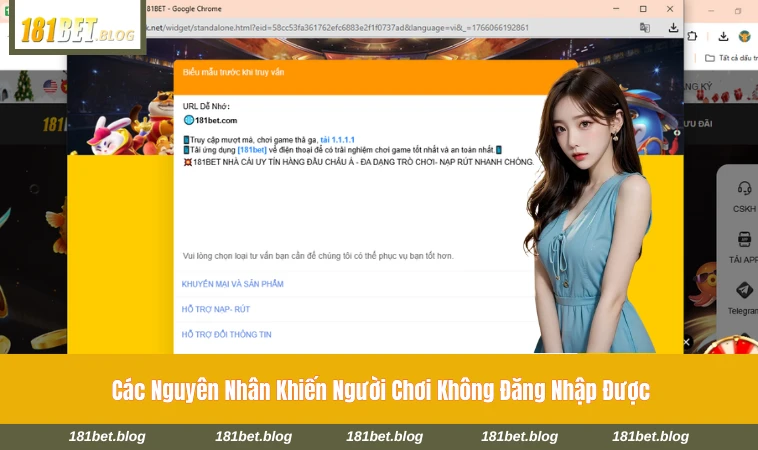Close the 181BET popup window
This screenshot has height=450, width=758.
pyautogui.click(x=670, y=9)
